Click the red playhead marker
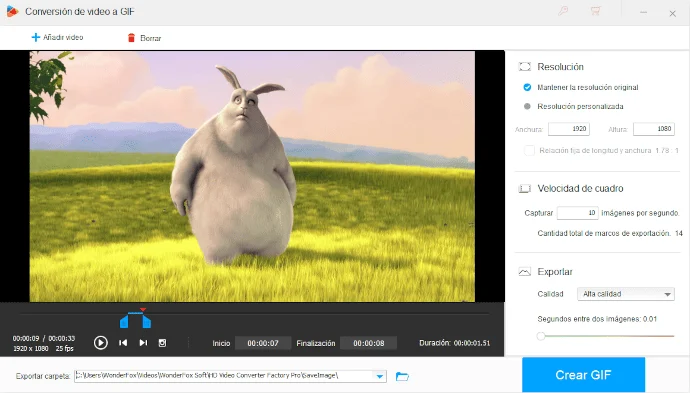690x393 pixels. pyautogui.click(x=143, y=310)
